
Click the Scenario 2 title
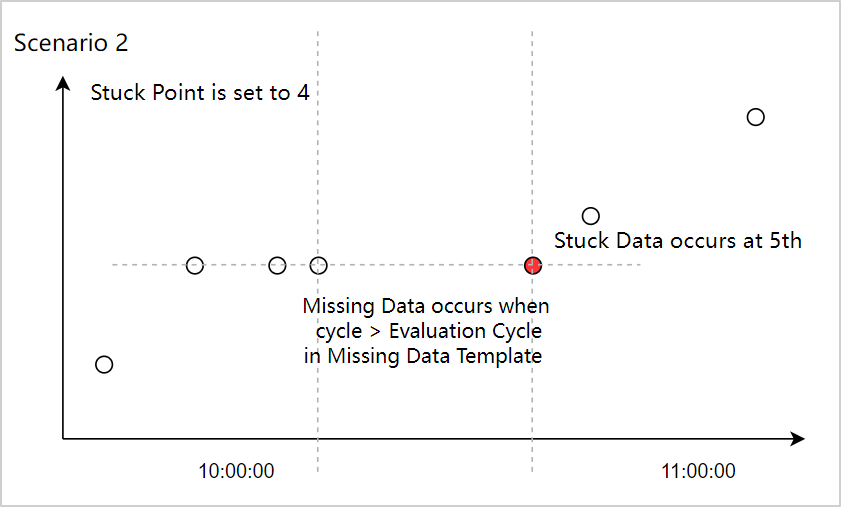pyautogui.click(x=71, y=44)
